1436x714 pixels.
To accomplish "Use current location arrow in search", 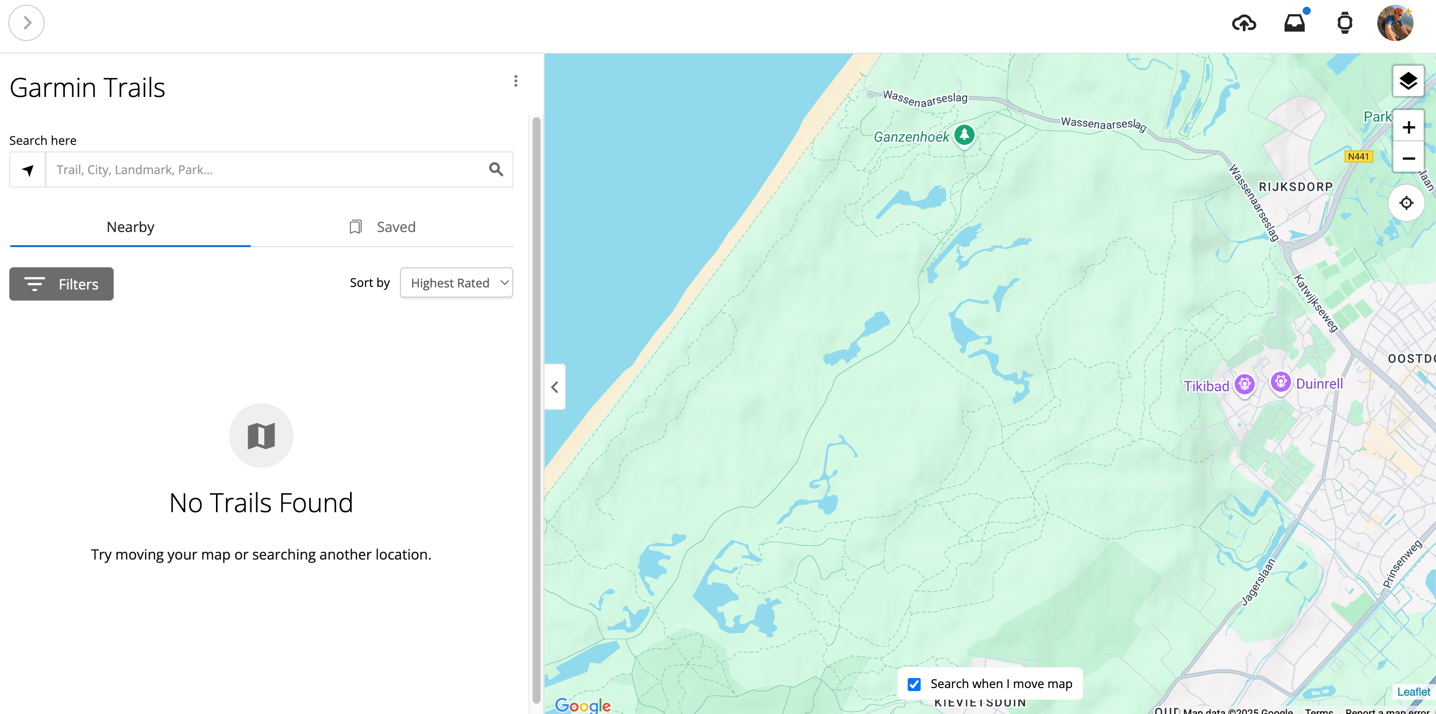I will click(28, 170).
